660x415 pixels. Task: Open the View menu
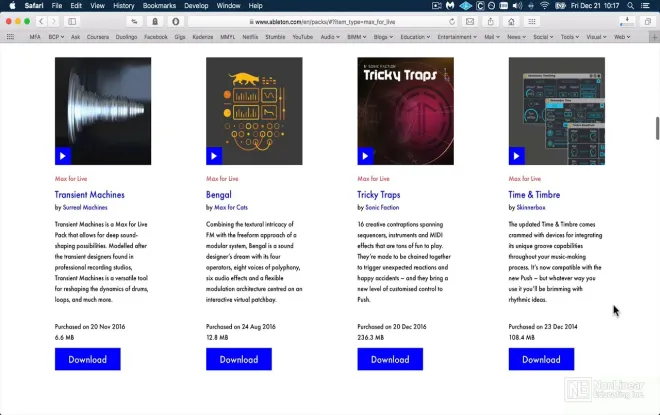pos(97,5)
